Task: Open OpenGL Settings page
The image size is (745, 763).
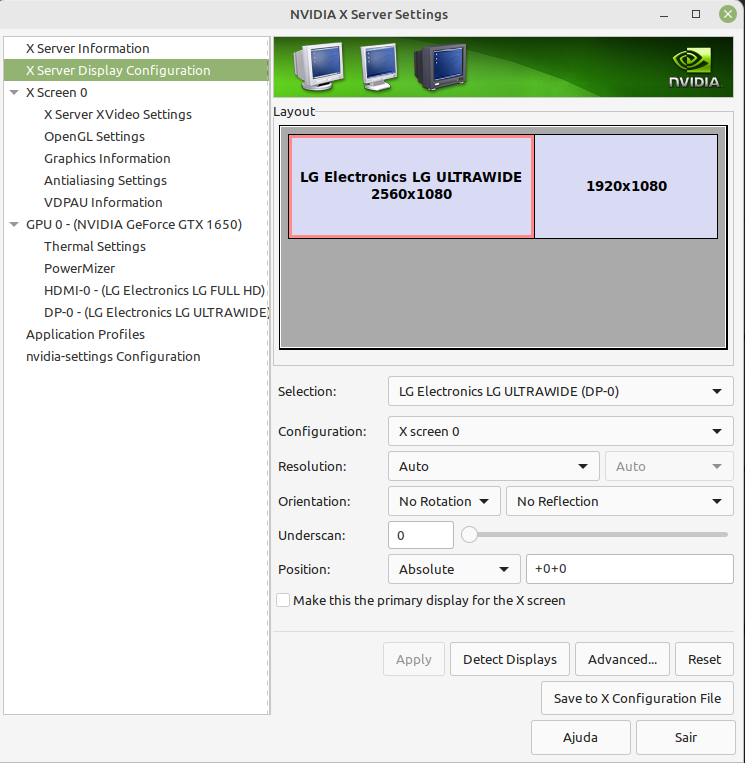Action: pos(94,136)
